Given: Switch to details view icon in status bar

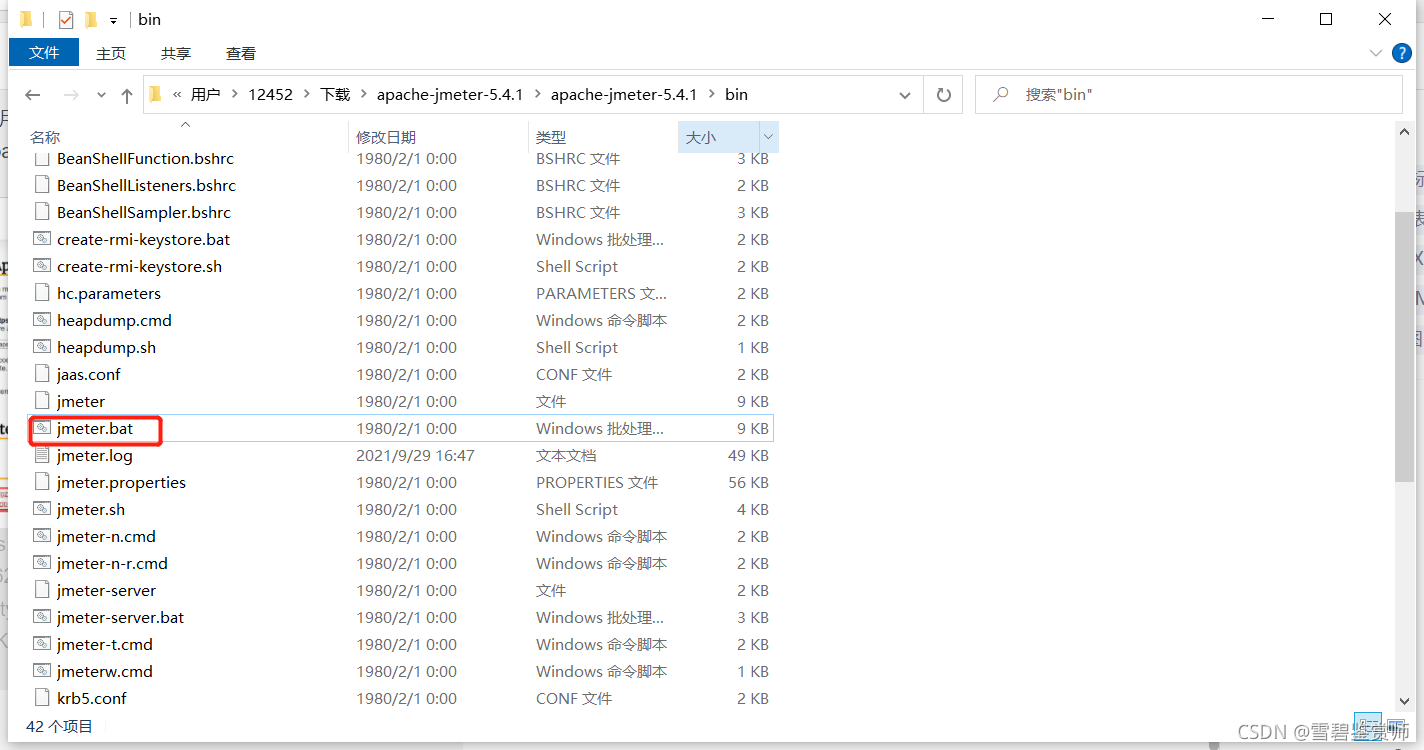Looking at the screenshot, I should 1368,727.
